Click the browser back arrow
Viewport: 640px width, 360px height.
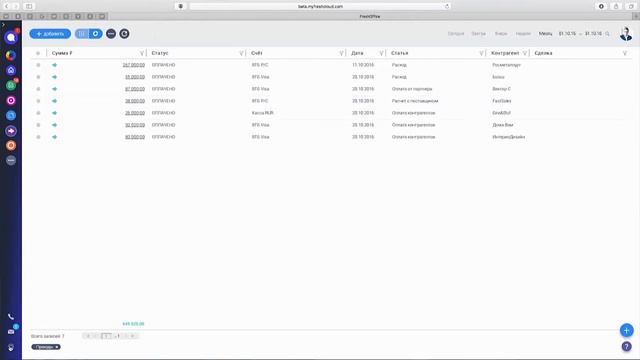(7, 6)
